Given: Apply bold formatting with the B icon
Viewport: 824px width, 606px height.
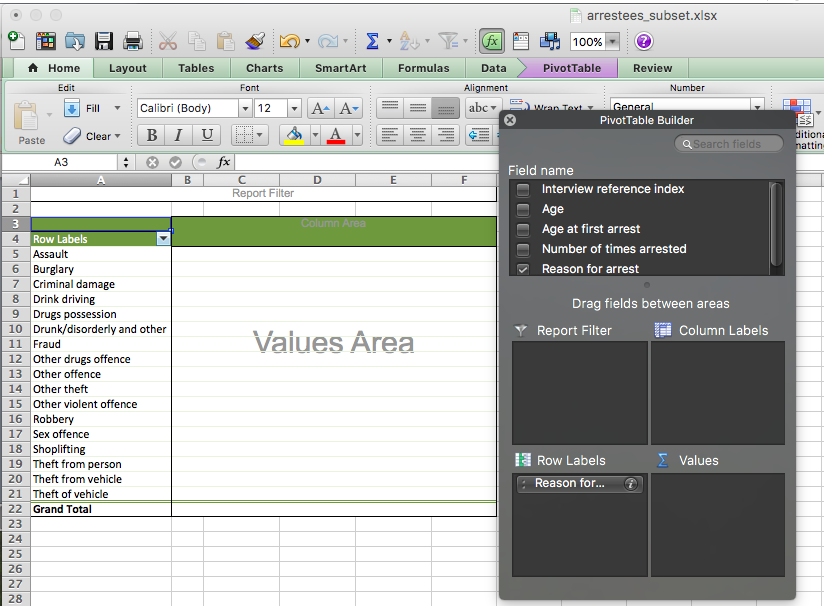Looking at the screenshot, I should (x=152, y=135).
